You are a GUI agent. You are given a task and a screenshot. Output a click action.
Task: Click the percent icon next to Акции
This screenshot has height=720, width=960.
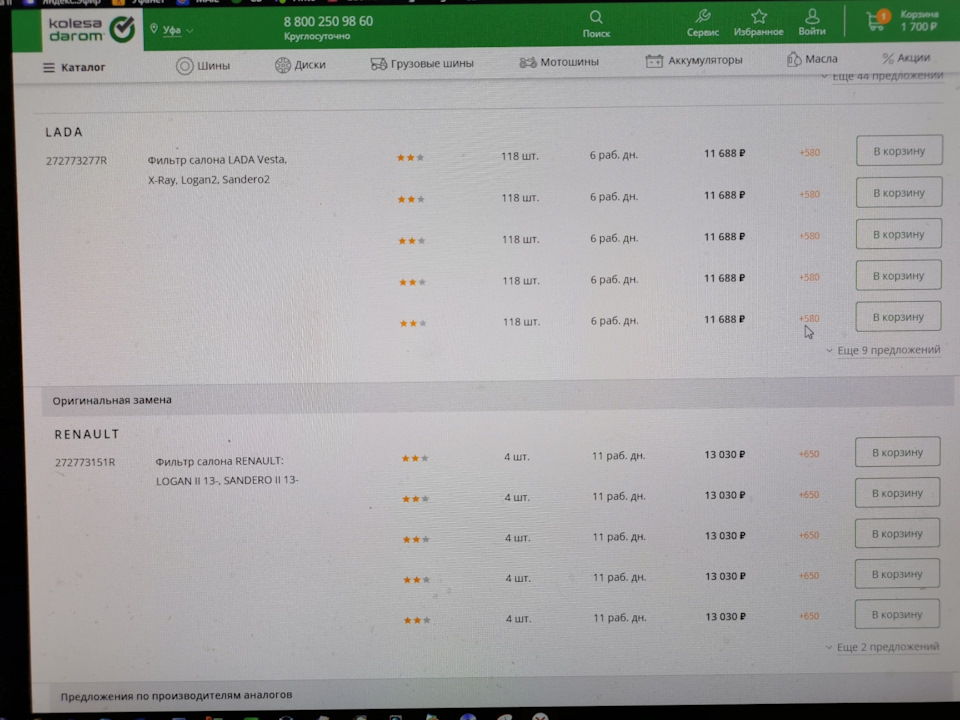coord(888,58)
